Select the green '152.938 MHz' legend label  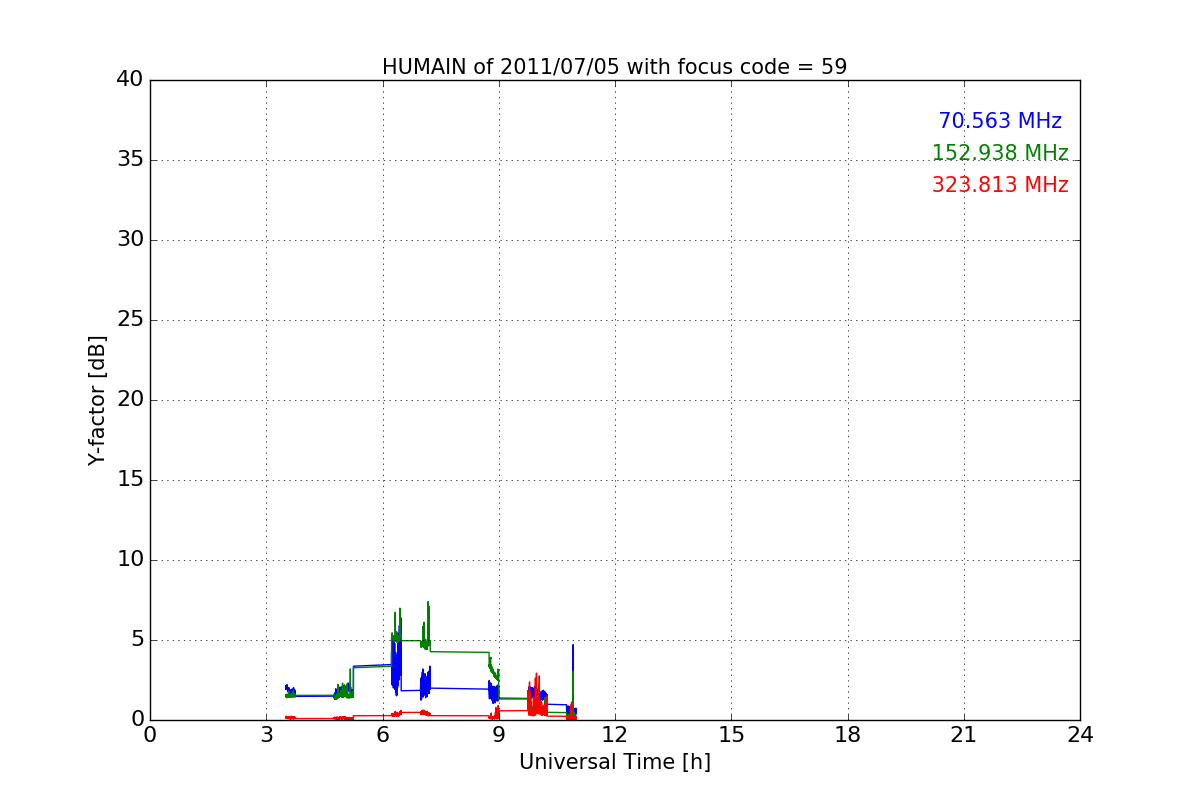pos(1000,153)
